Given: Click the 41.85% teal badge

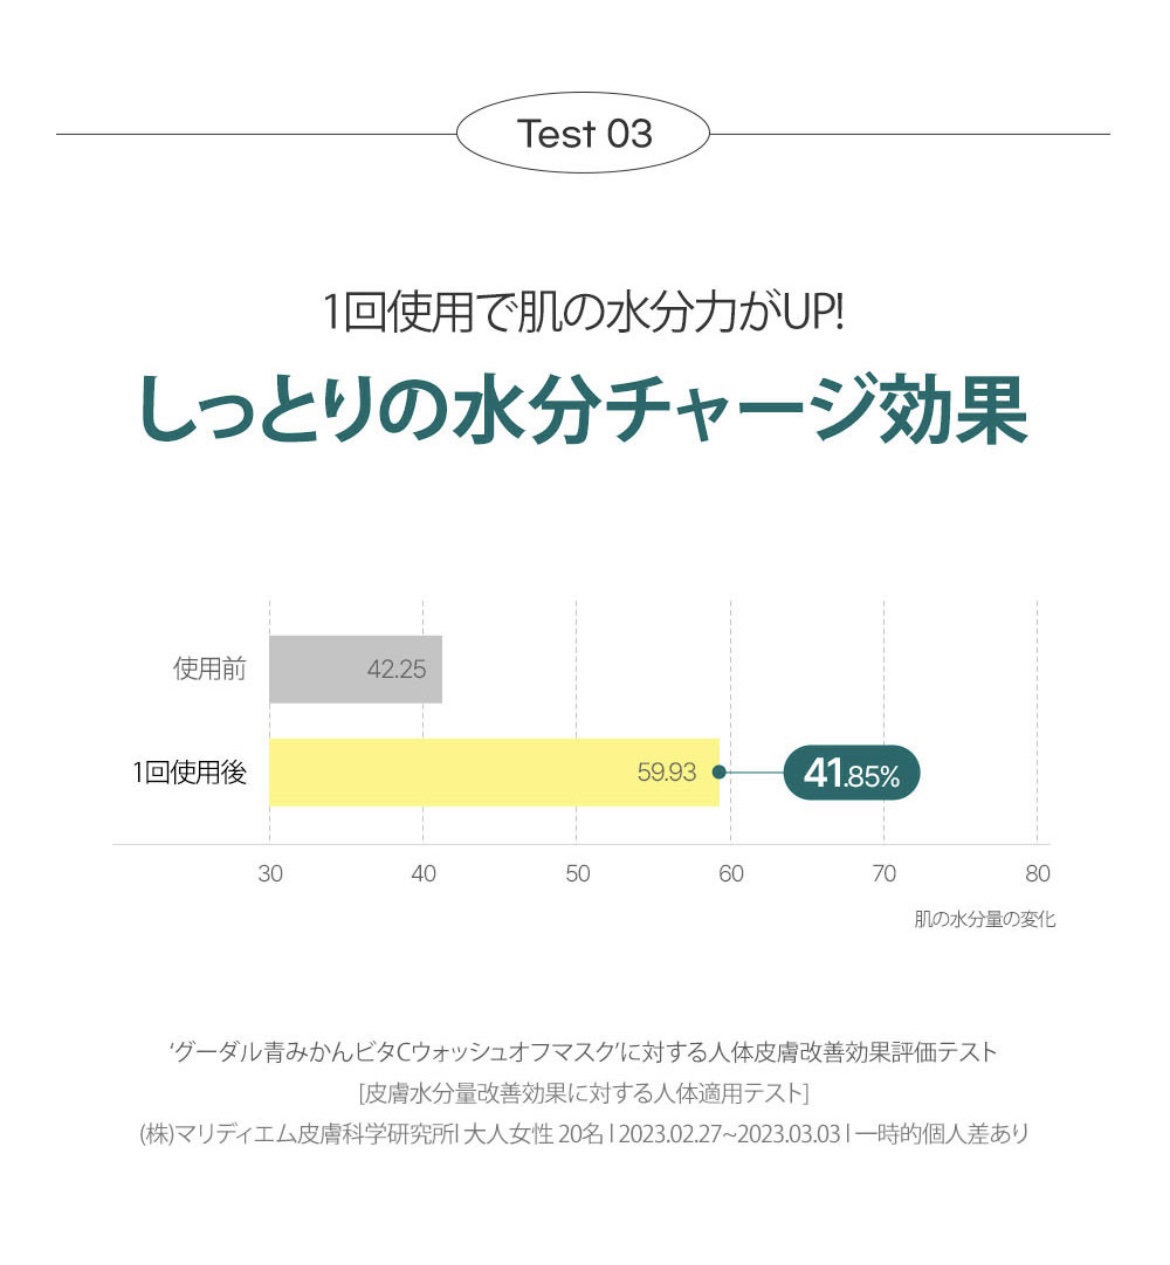Looking at the screenshot, I should coord(851,773).
